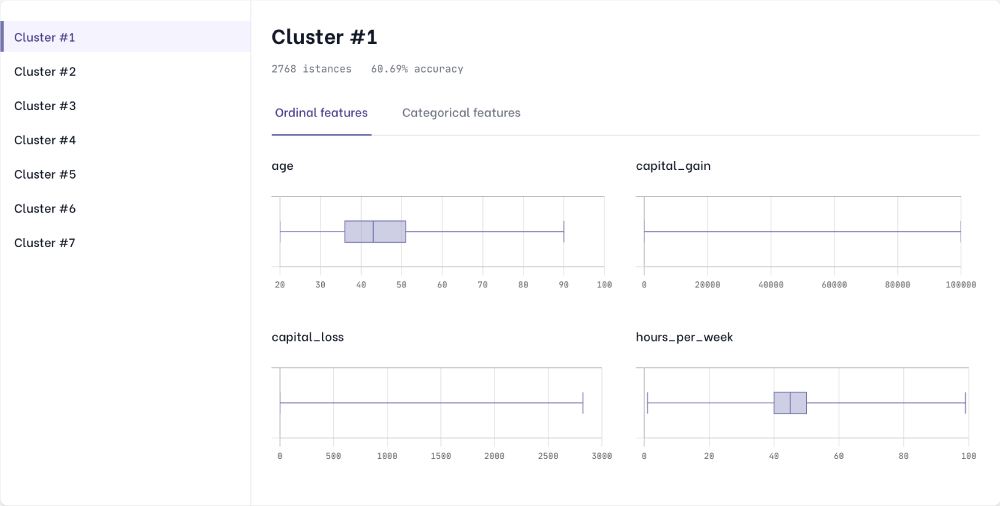
Task: Show details for Cluster #4
Action: click(x=45, y=140)
